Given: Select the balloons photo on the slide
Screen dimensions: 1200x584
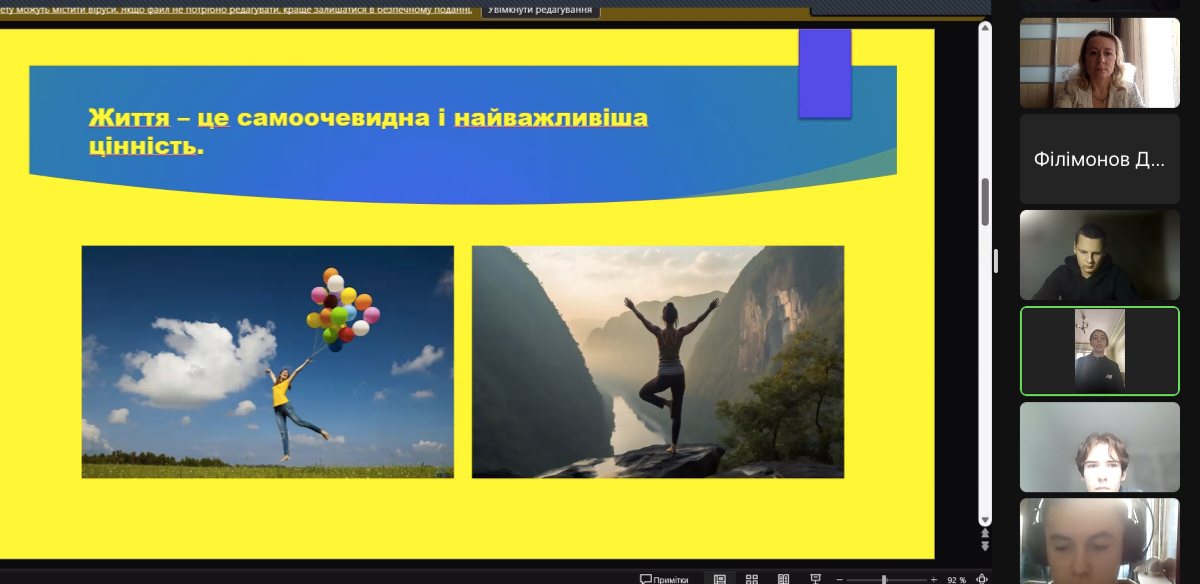Looking at the screenshot, I should (x=267, y=361).
